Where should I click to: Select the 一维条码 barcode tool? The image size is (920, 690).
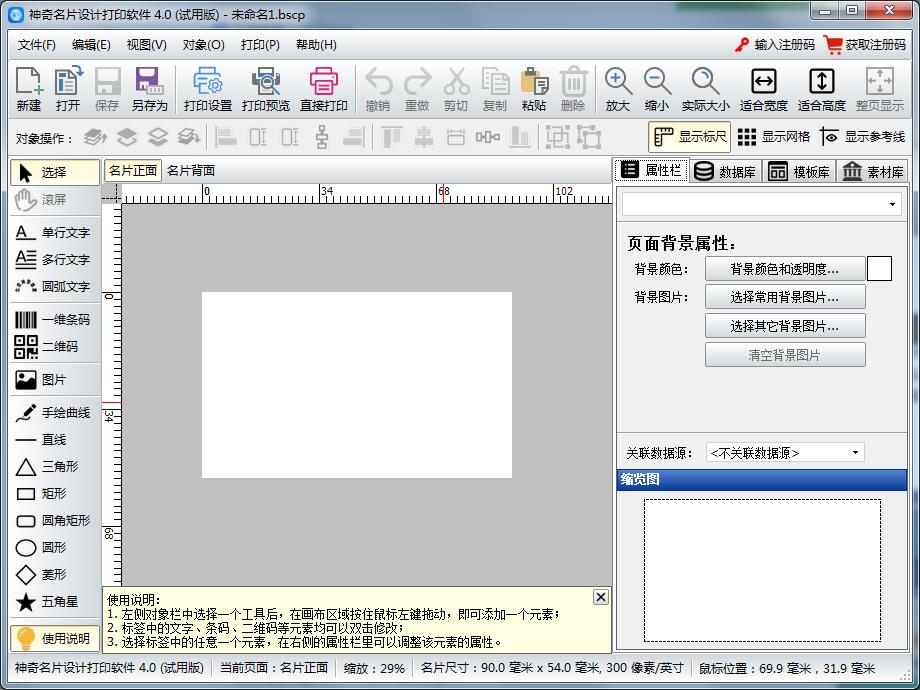tap(56, 320)
